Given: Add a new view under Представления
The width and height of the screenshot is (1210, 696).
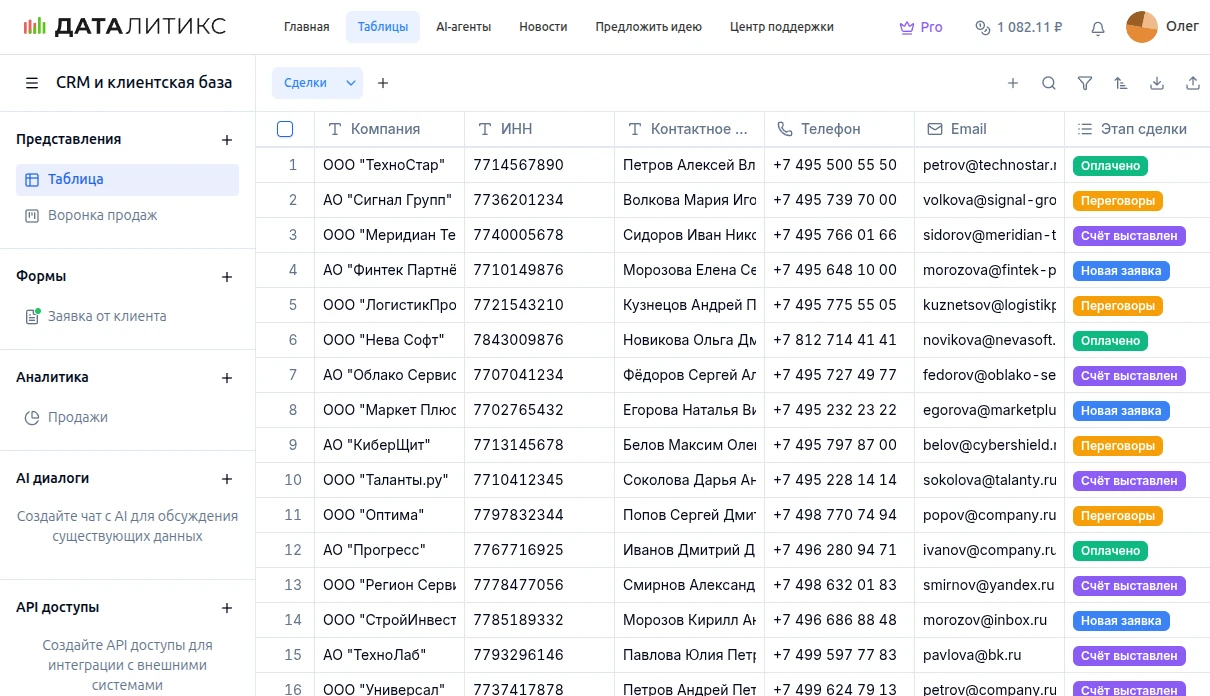Looking at the screenshot, I should point(227,140).
